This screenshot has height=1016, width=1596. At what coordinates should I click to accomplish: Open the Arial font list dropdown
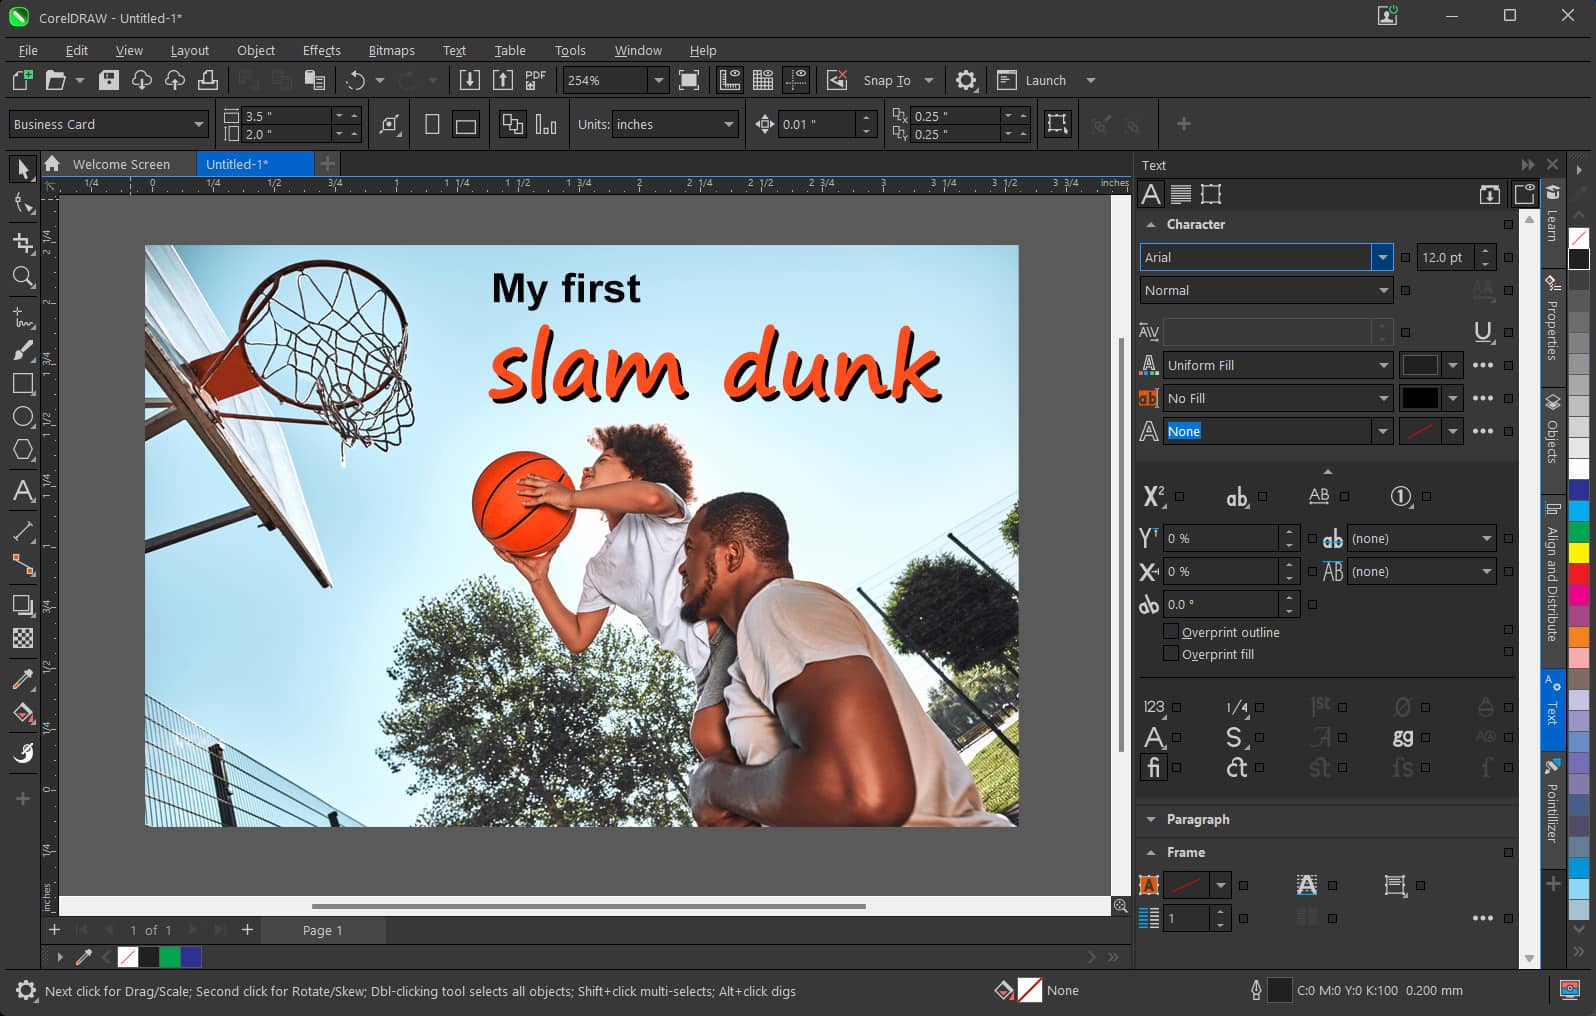pyautogui.click(x=1382, y=258)
